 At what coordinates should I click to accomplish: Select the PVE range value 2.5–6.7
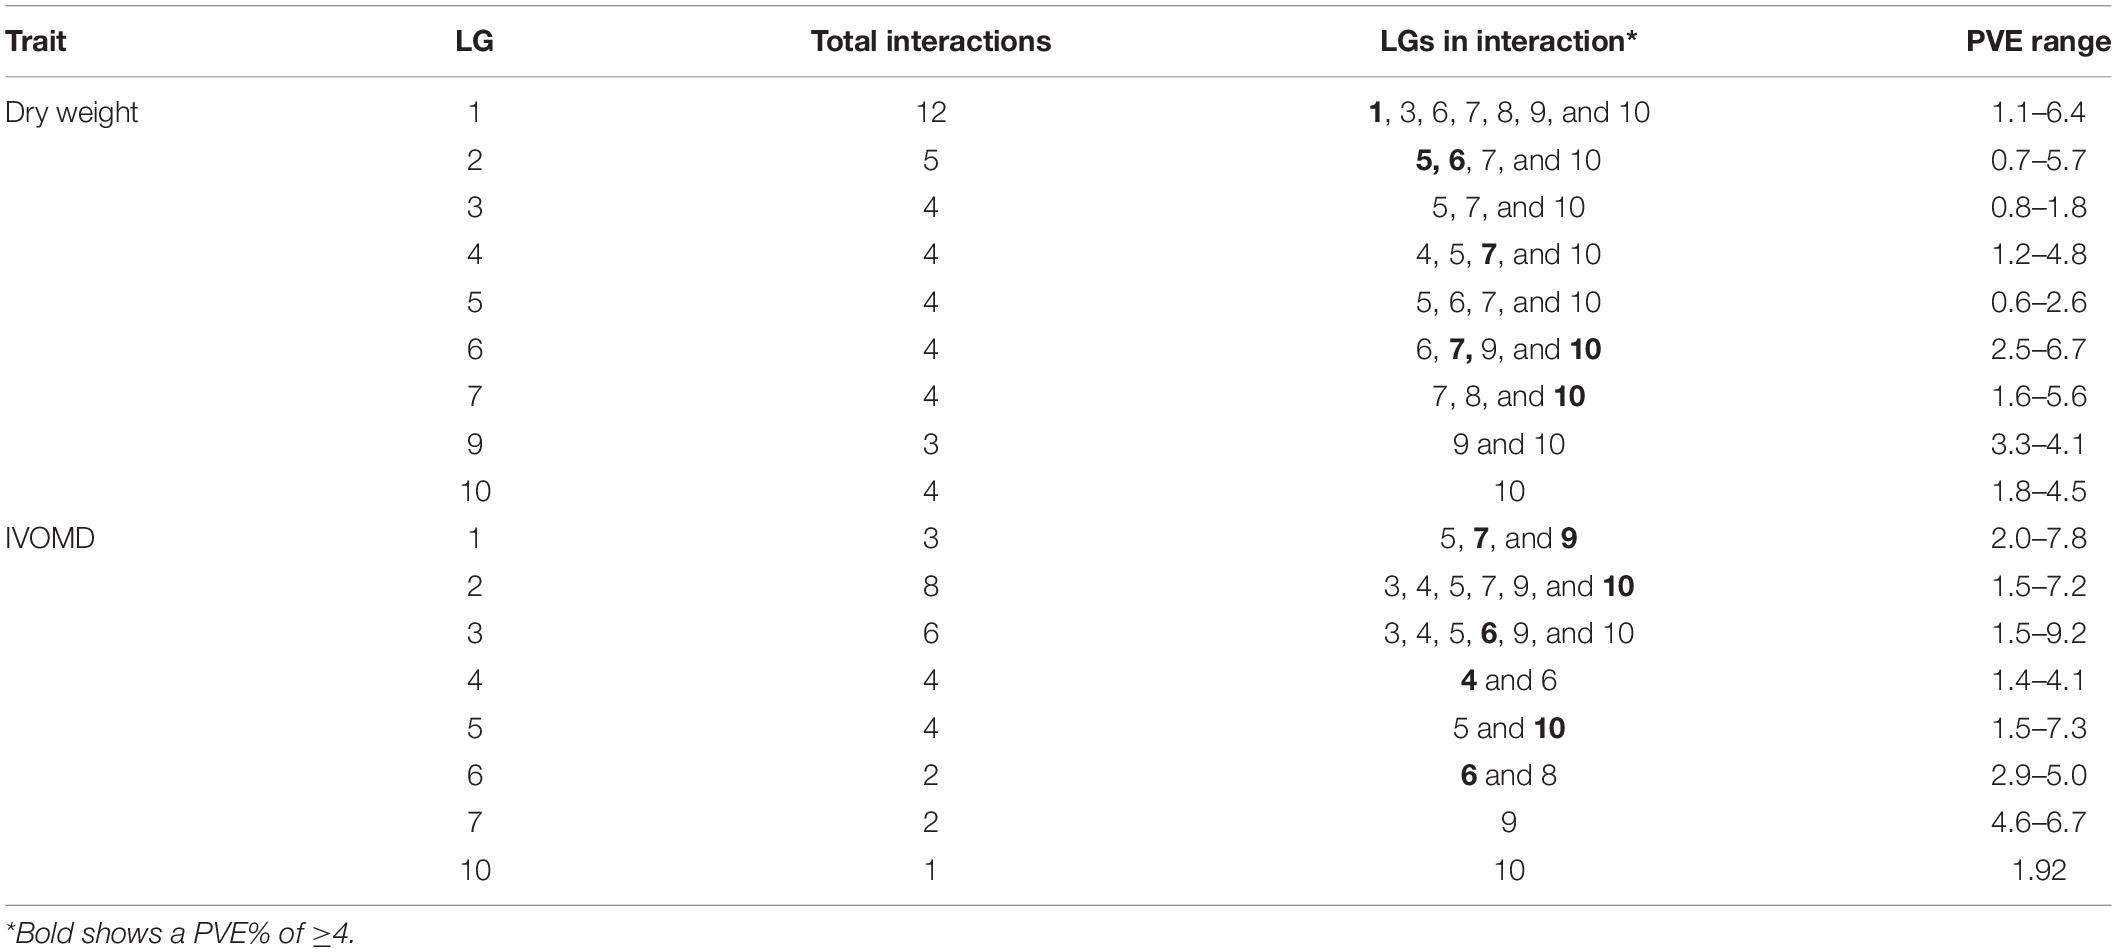click(x=2038, y=349)
